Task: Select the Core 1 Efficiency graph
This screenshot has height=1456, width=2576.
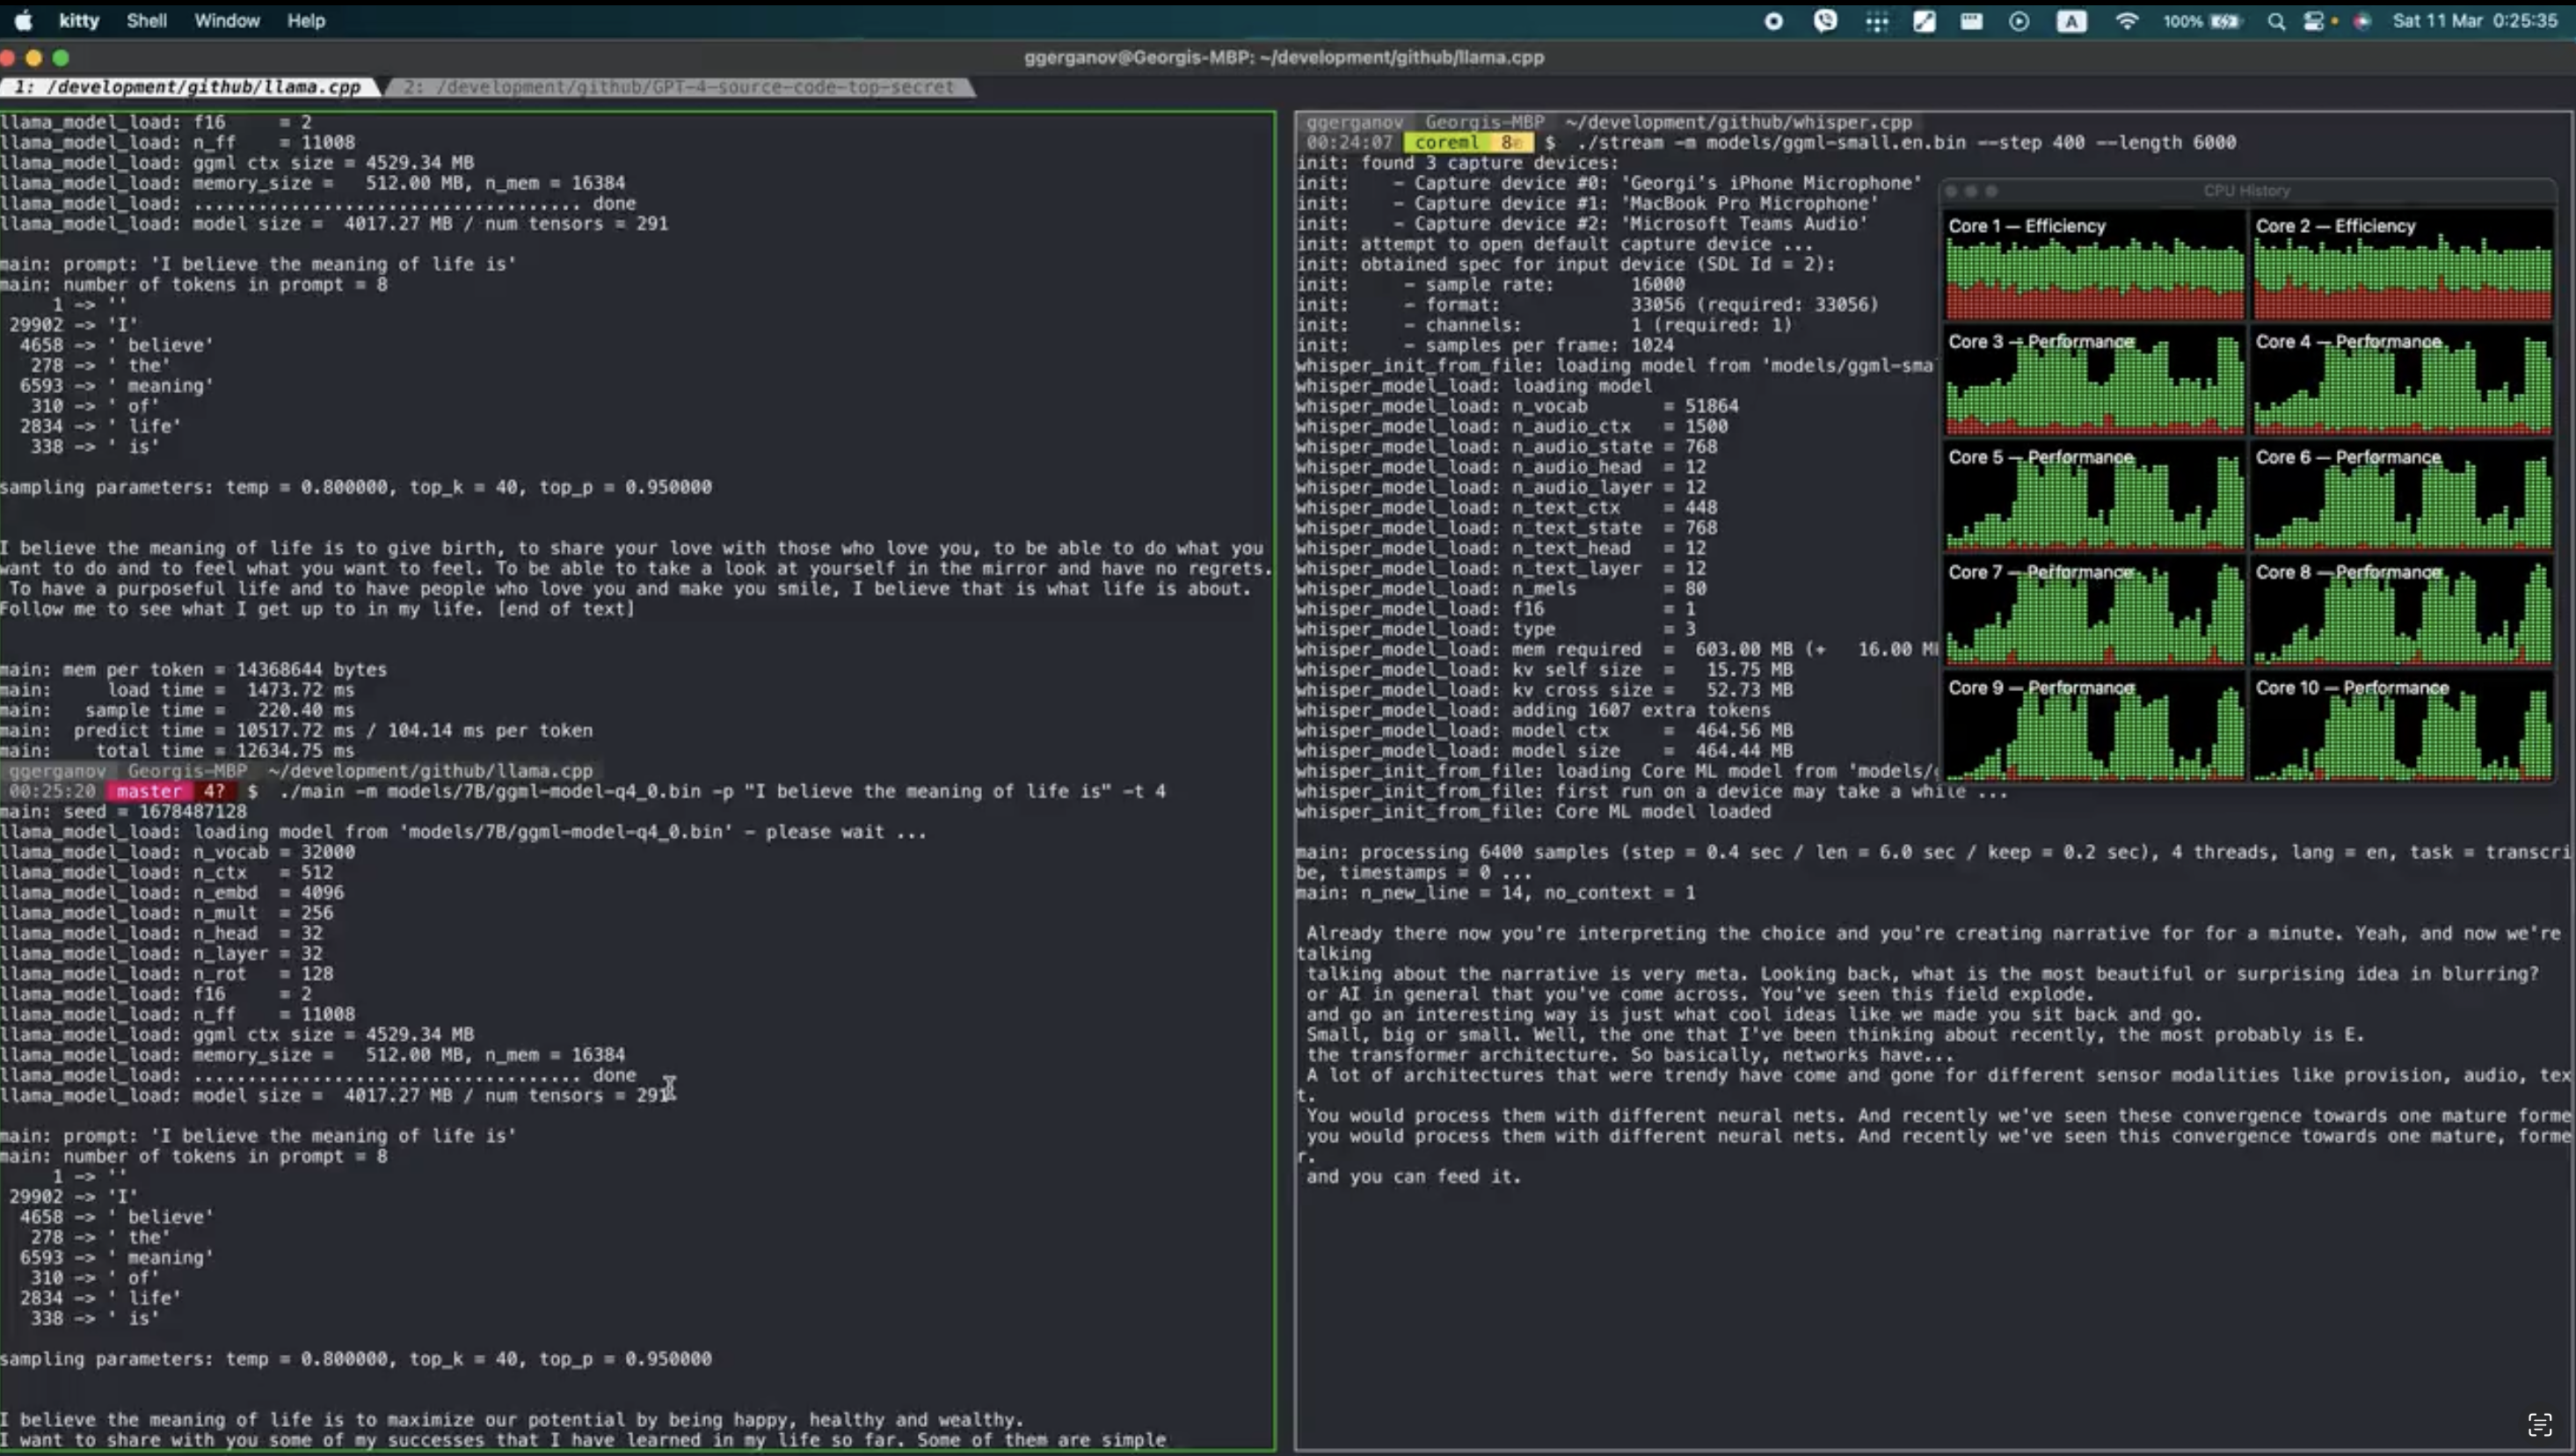Action: pyautogui.click(x=2095, y=265)
